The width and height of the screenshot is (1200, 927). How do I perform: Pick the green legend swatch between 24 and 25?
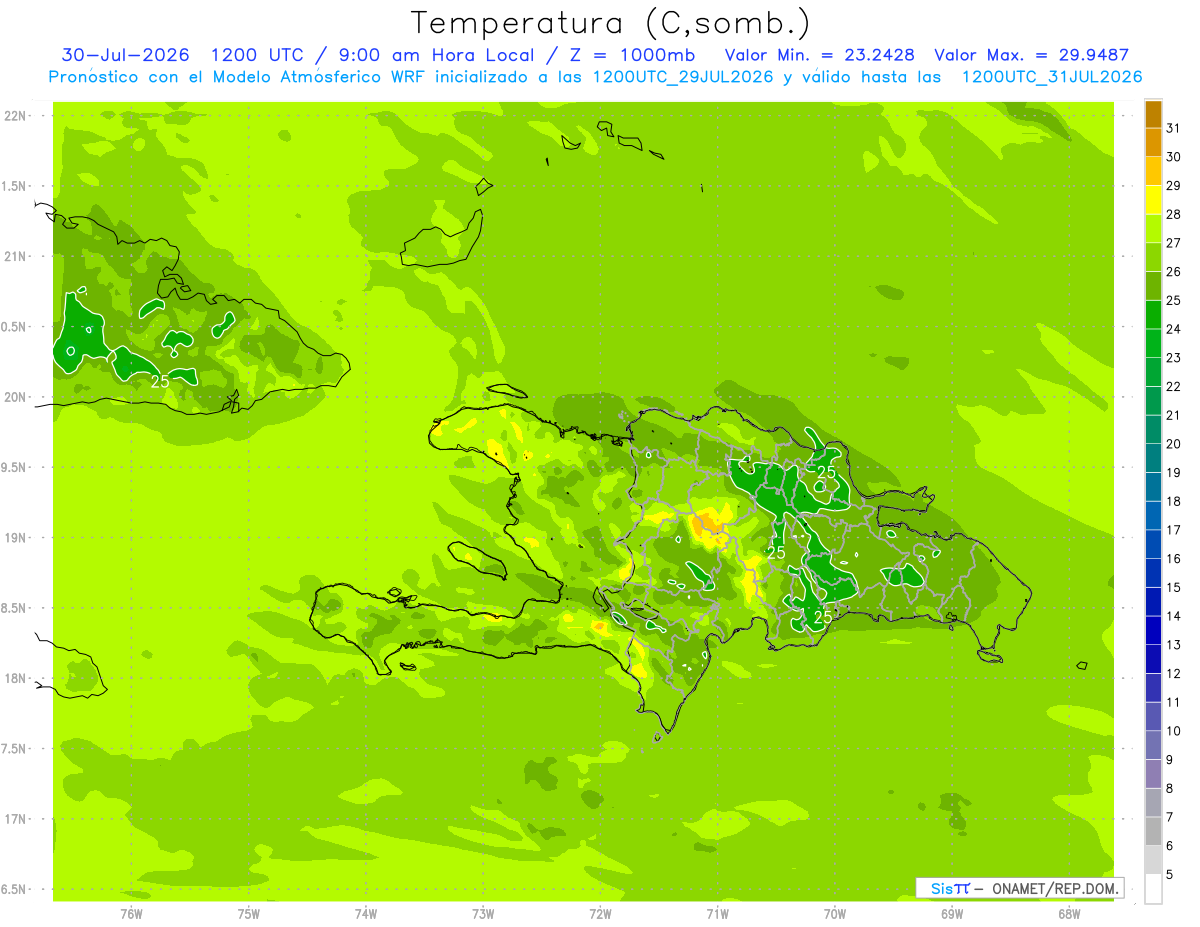click(x=1153, y=314)
